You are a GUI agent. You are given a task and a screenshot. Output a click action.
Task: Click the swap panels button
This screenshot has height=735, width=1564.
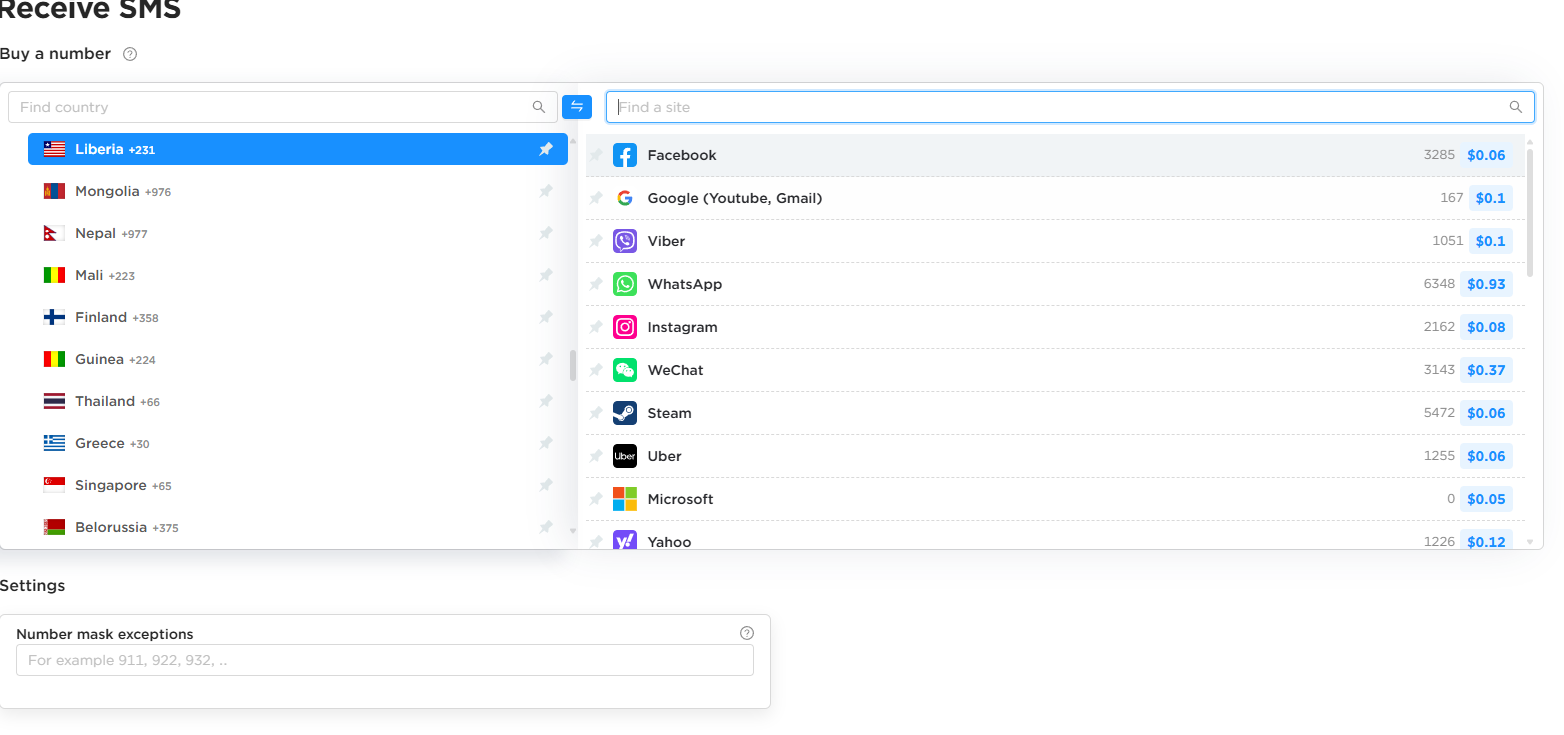577,107
